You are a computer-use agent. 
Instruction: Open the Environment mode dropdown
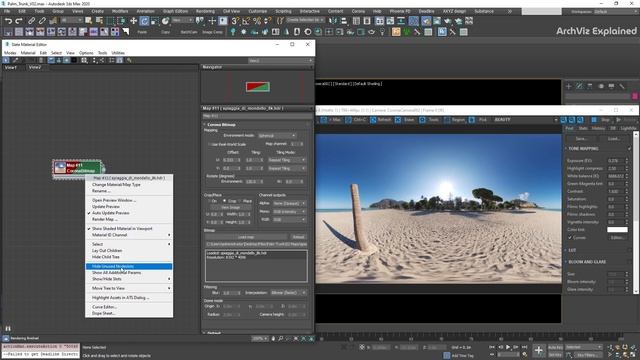point(277,136)
